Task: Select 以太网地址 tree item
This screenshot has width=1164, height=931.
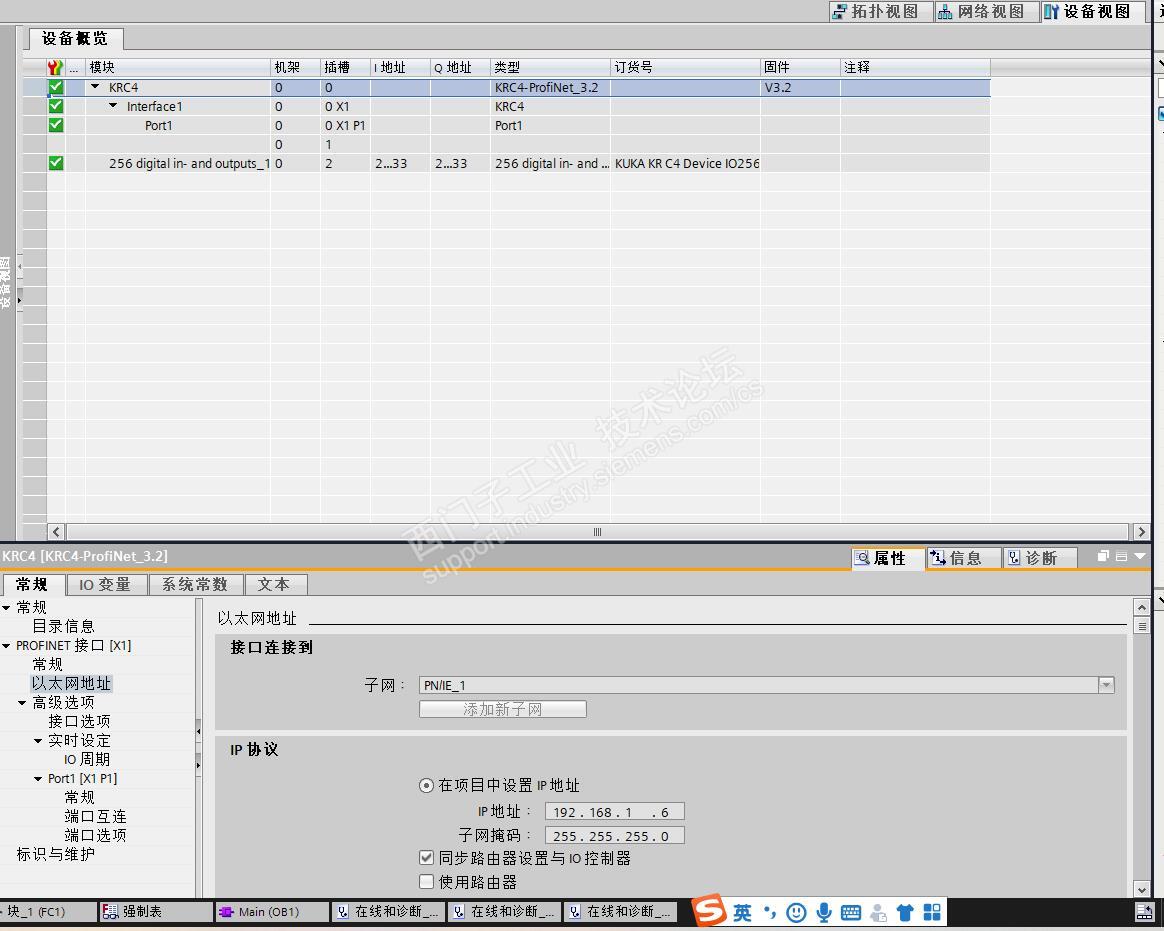Action: tap(71, 684)
